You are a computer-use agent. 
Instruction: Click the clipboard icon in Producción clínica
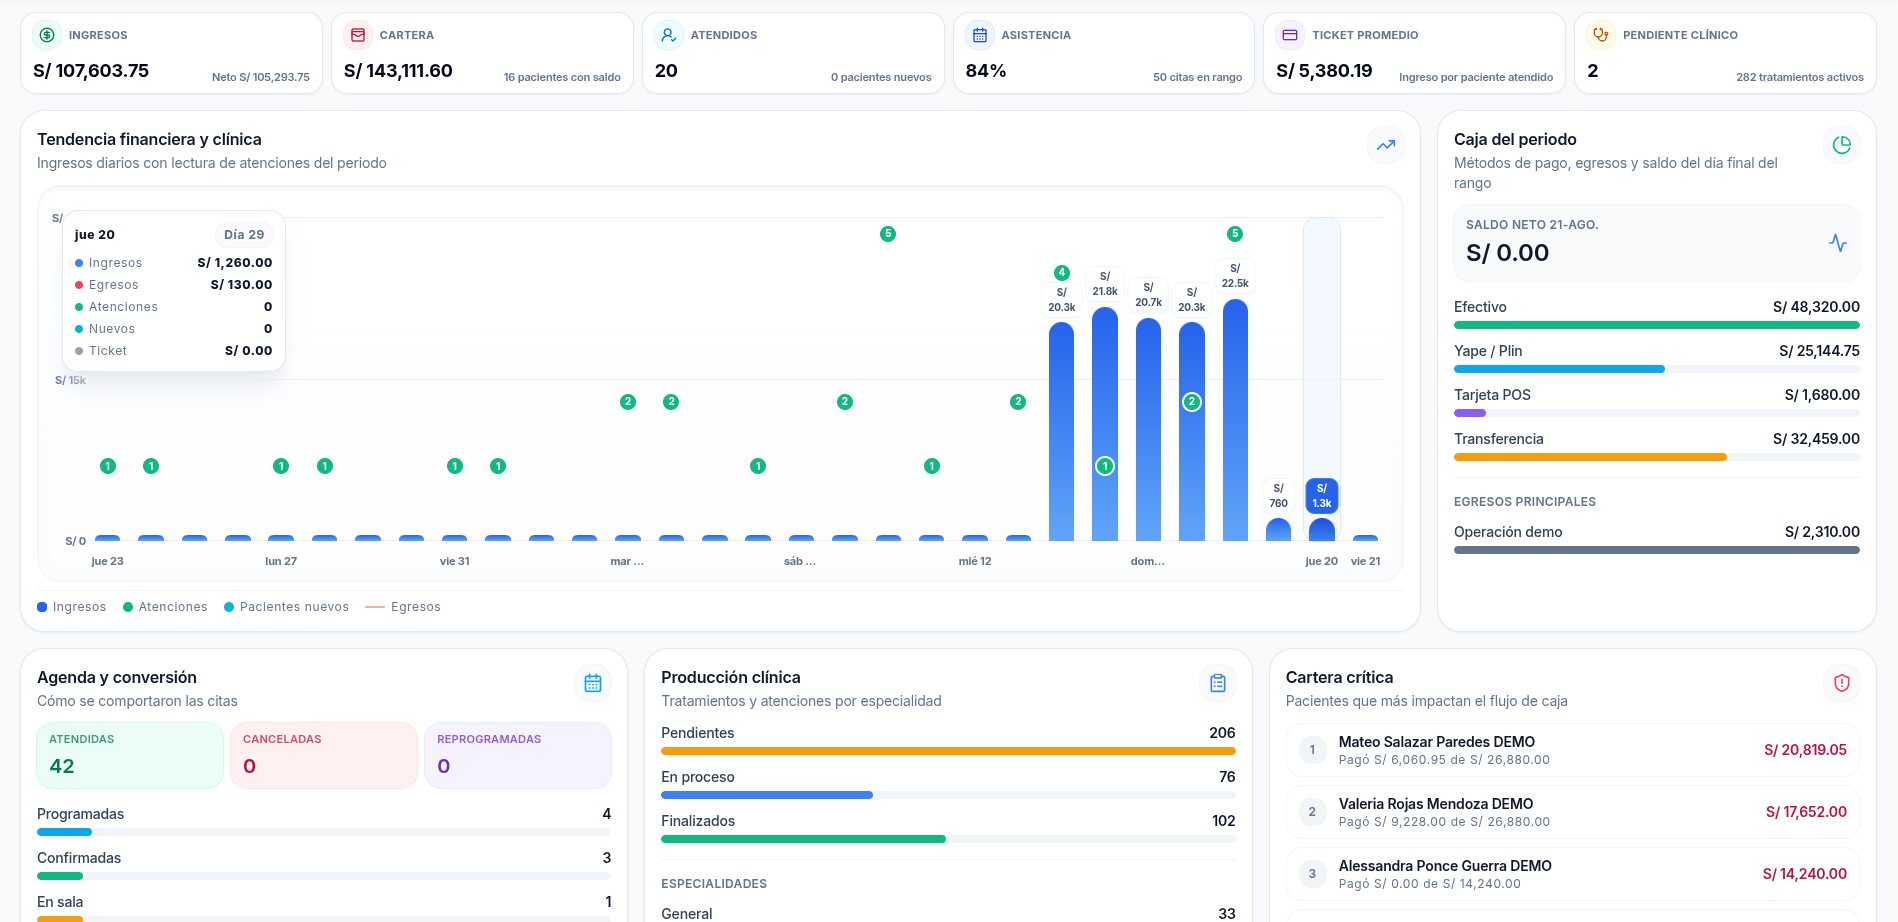click(x=1218, y=683)
